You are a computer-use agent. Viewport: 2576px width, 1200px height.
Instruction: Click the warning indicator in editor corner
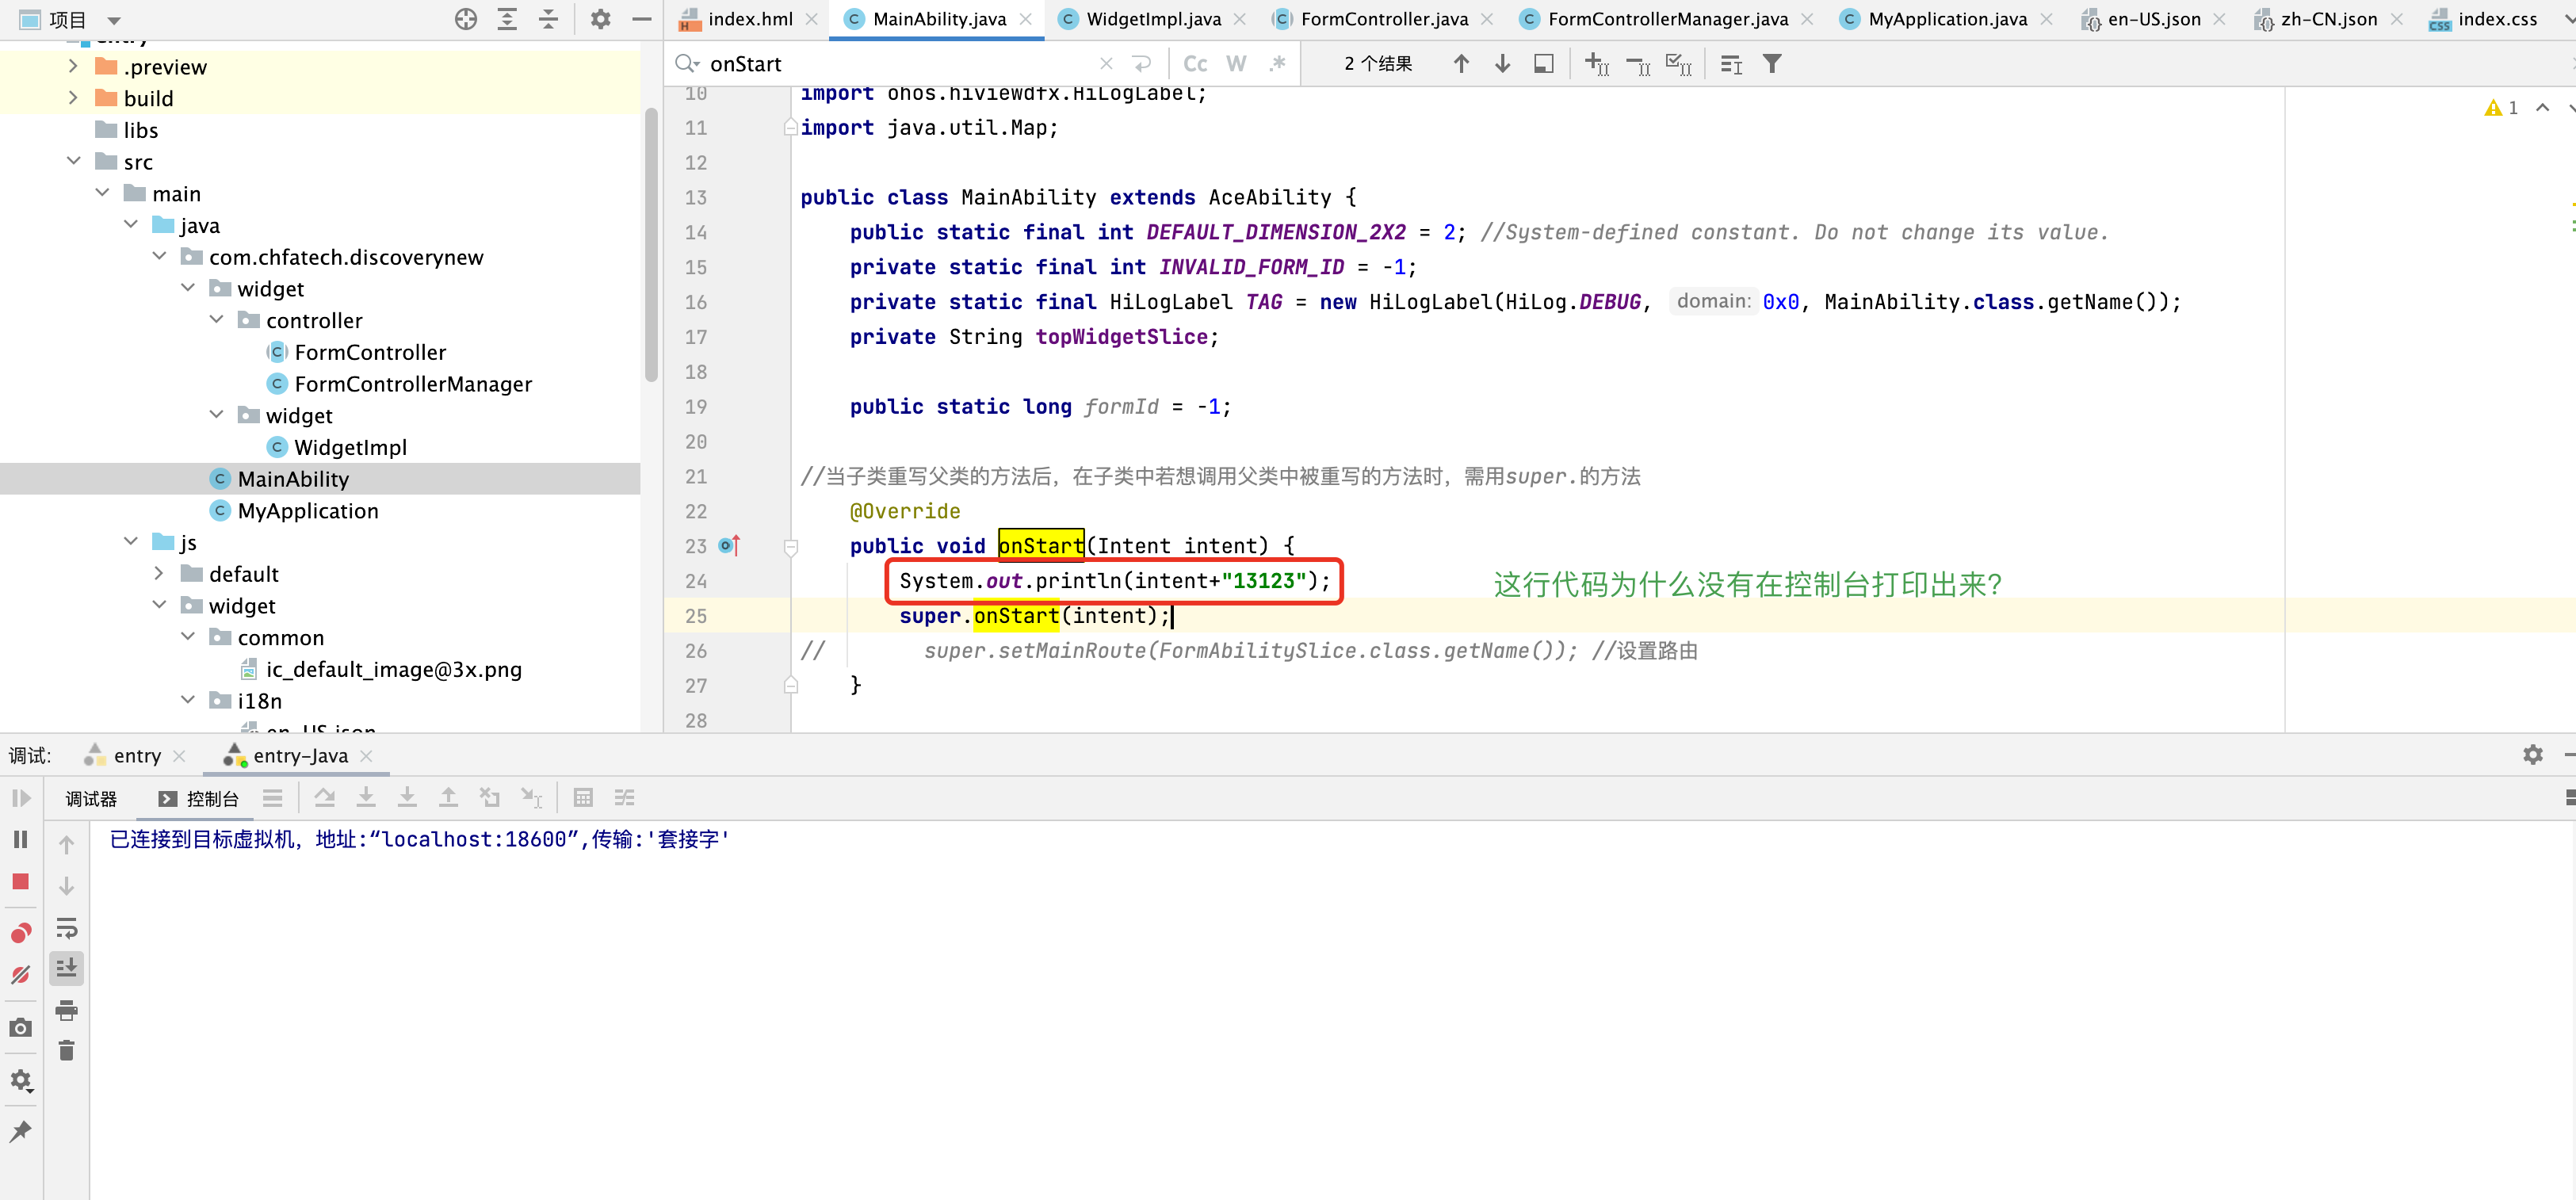point(2501,108)
